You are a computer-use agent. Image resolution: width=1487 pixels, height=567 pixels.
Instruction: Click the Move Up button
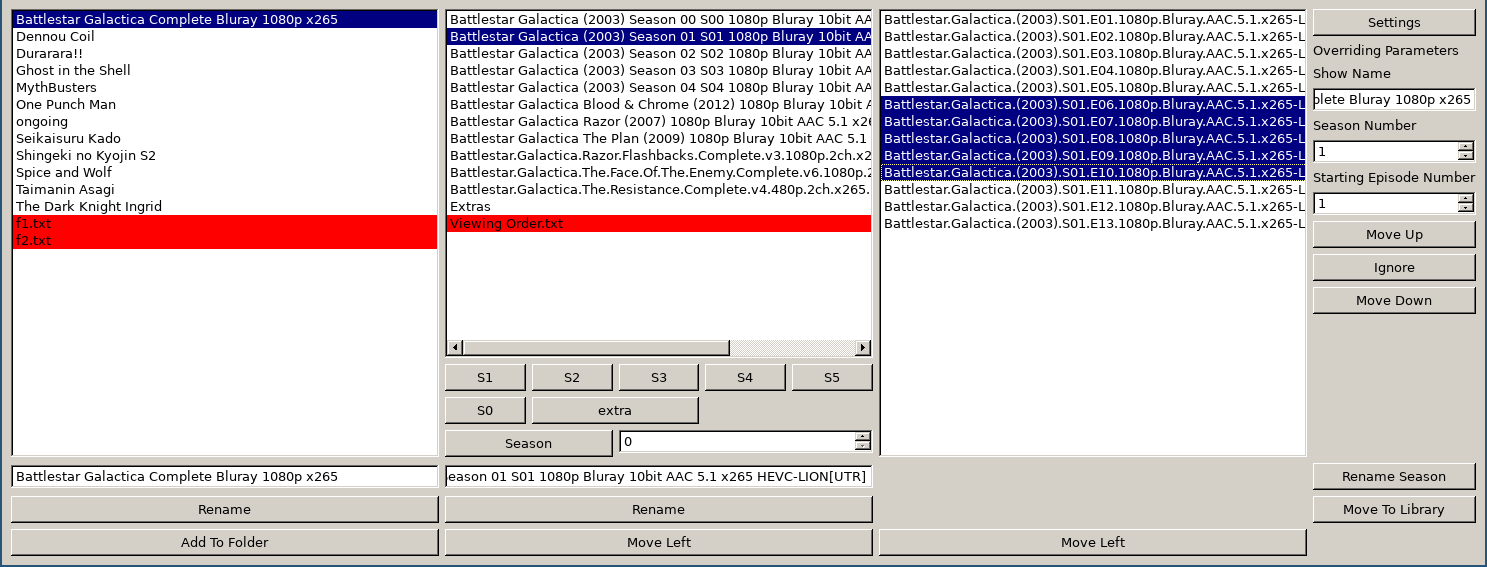point(1394,234)
